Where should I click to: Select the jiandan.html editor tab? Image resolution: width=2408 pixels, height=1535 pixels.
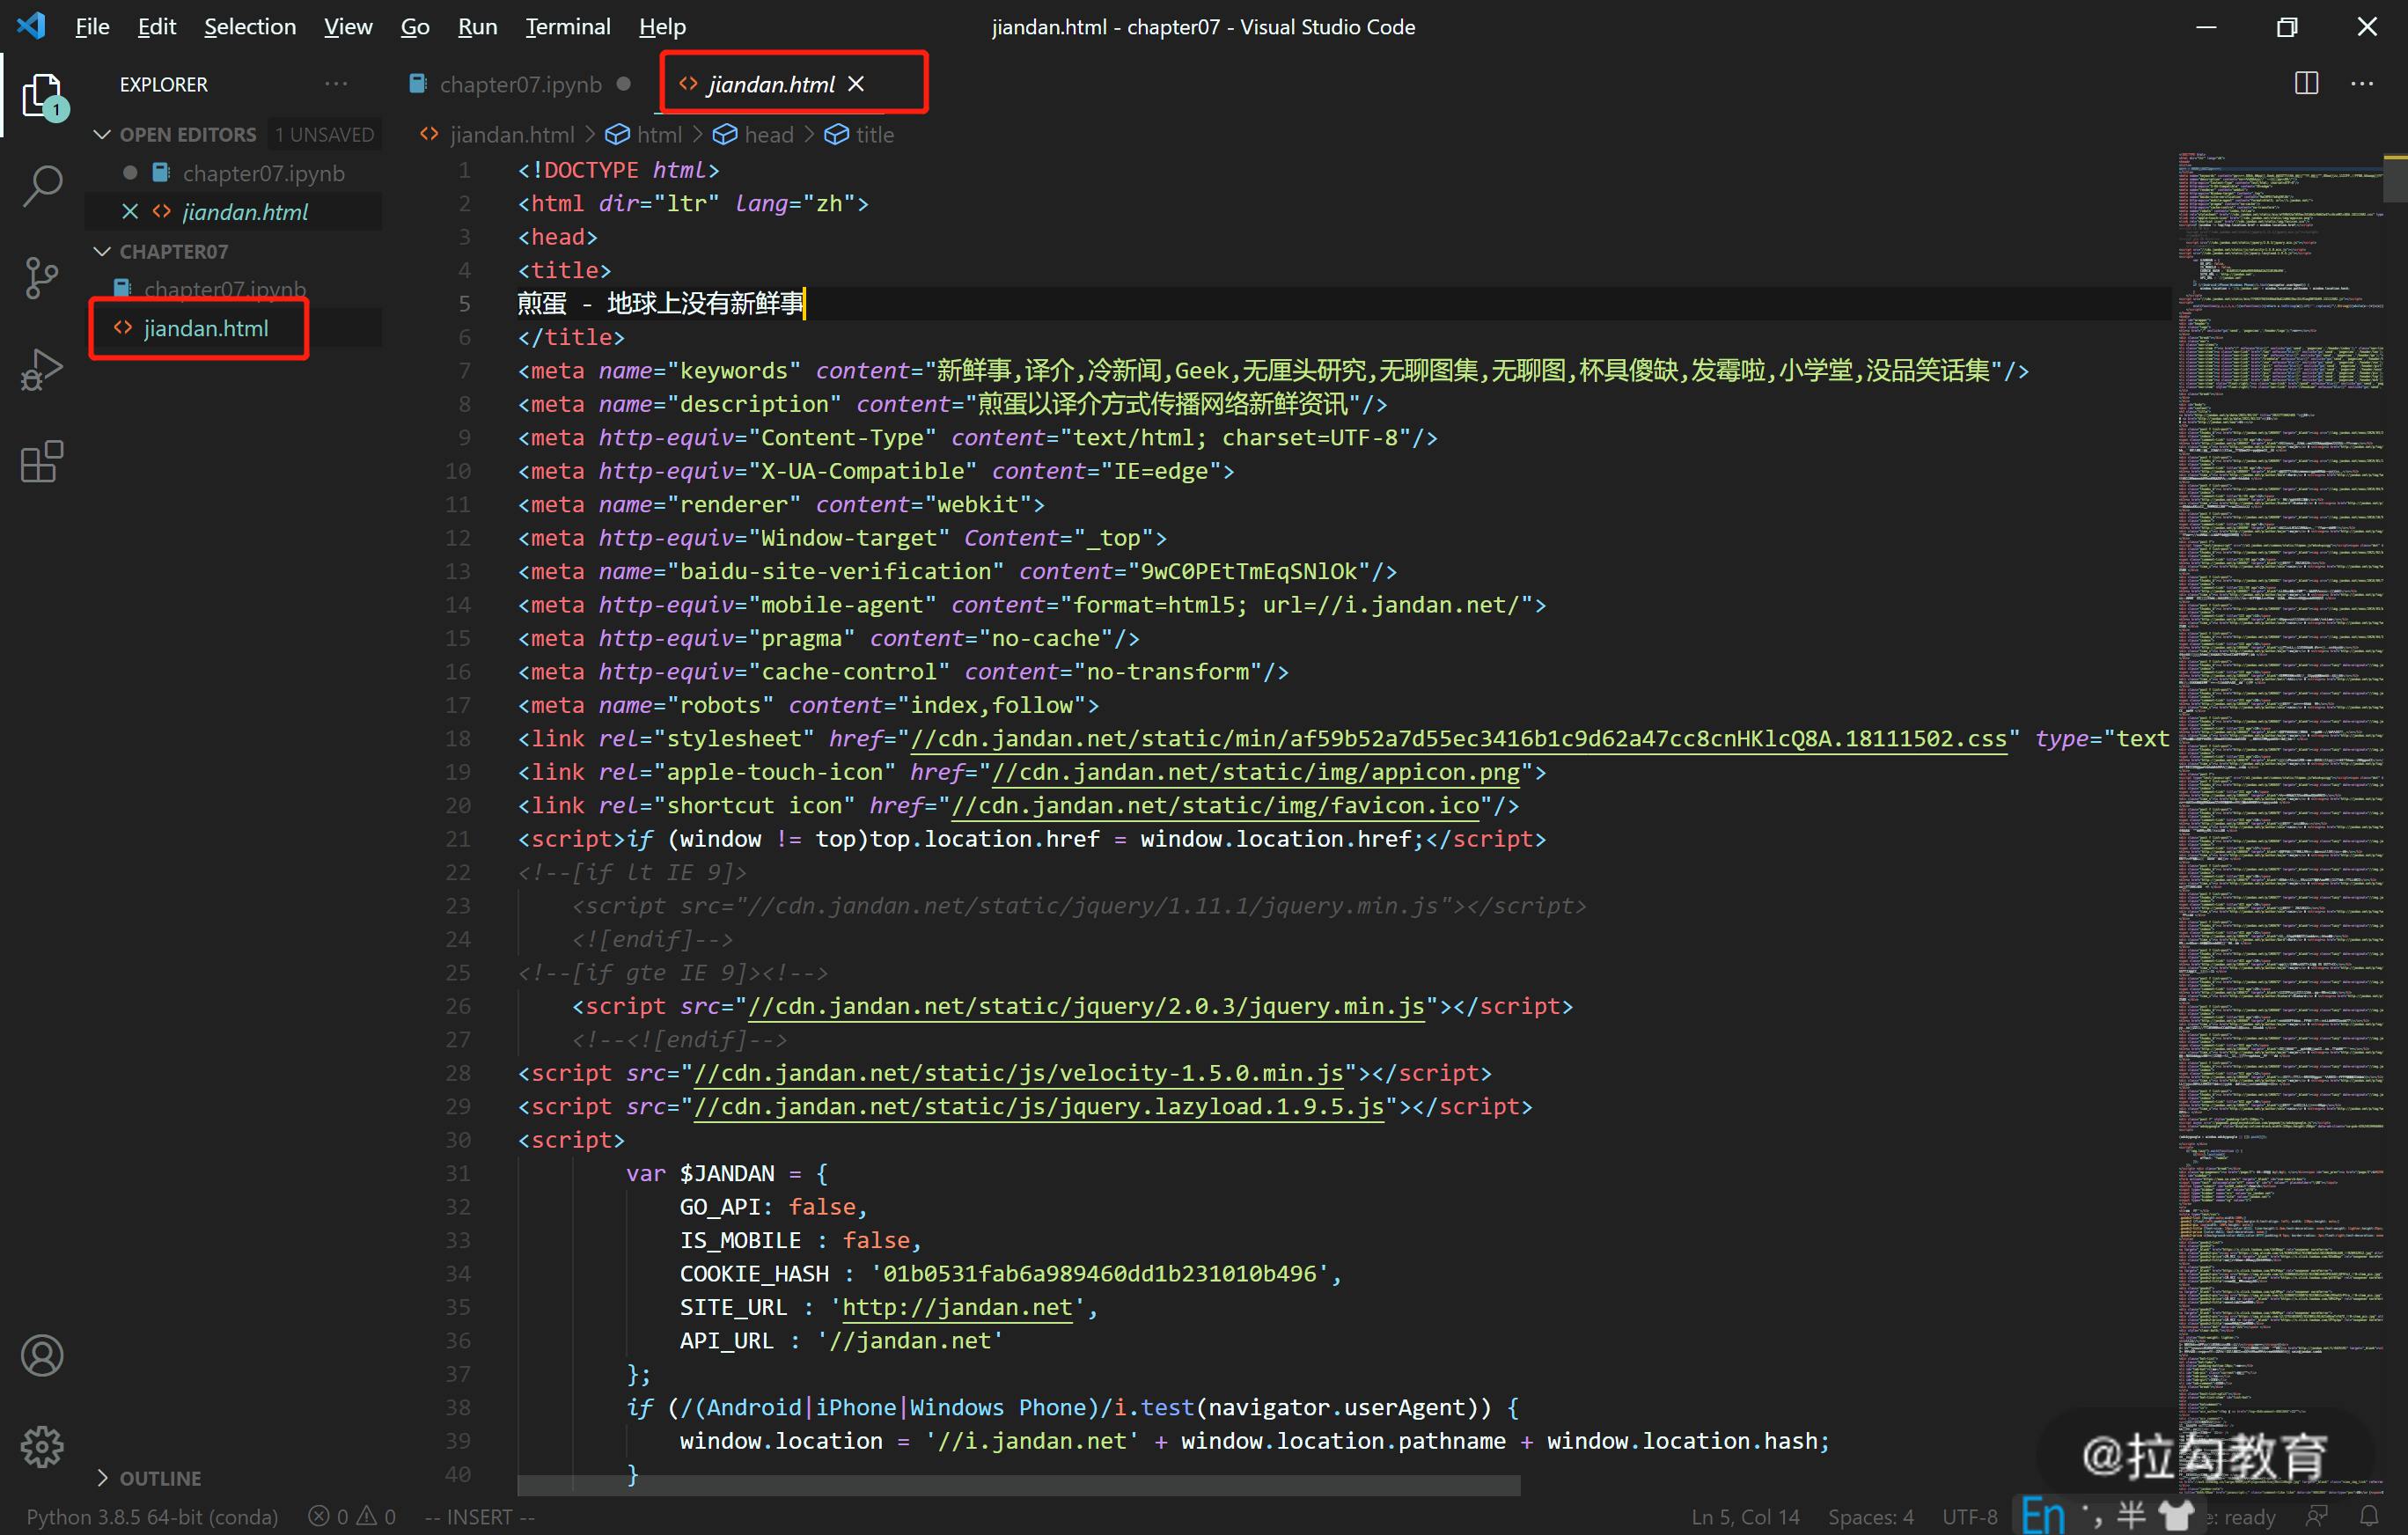pos(772,85)
